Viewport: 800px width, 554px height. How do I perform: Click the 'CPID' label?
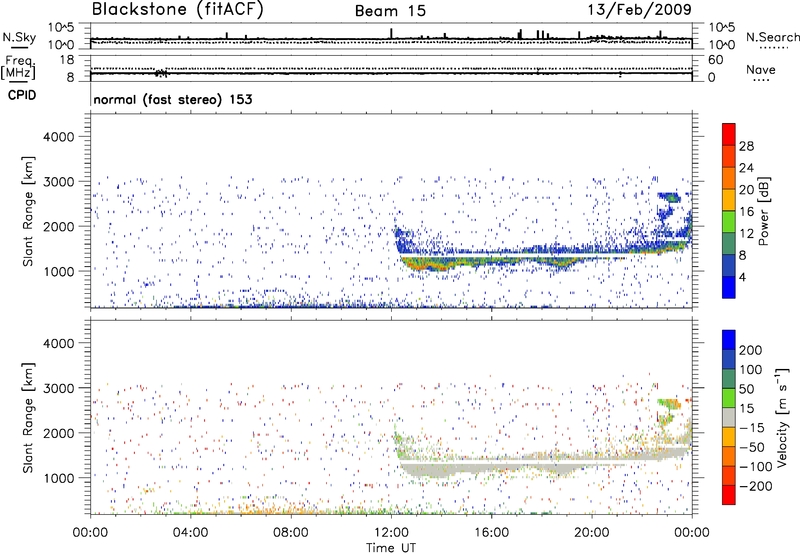pos(22,95)
